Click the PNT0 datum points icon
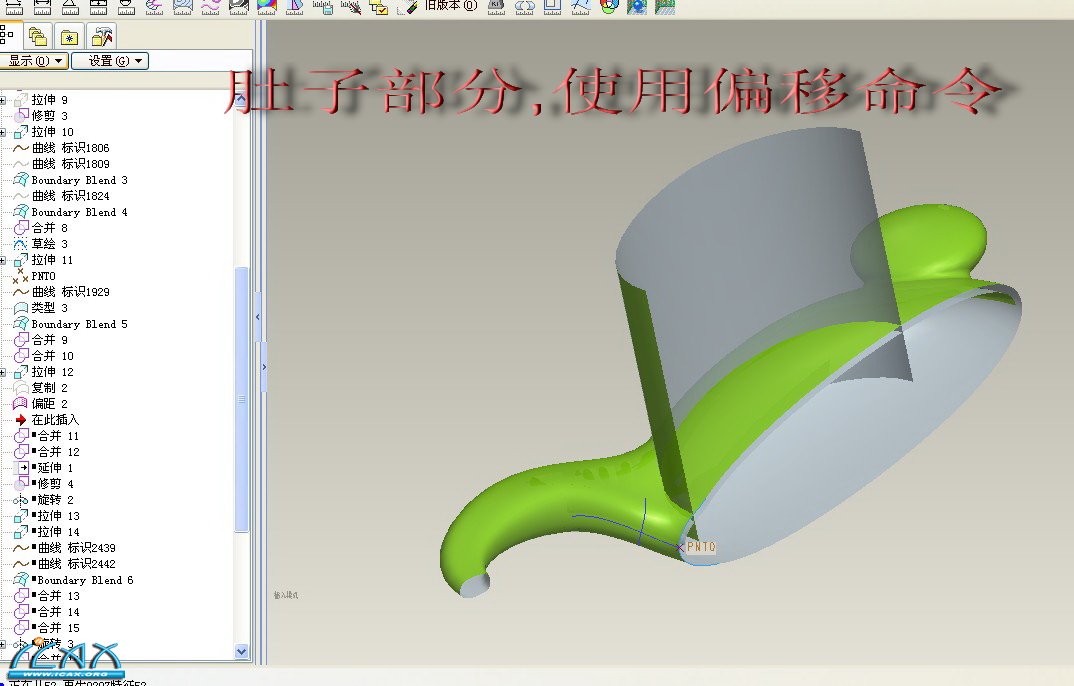This screenshot has width=1074, height=686. 21,276
